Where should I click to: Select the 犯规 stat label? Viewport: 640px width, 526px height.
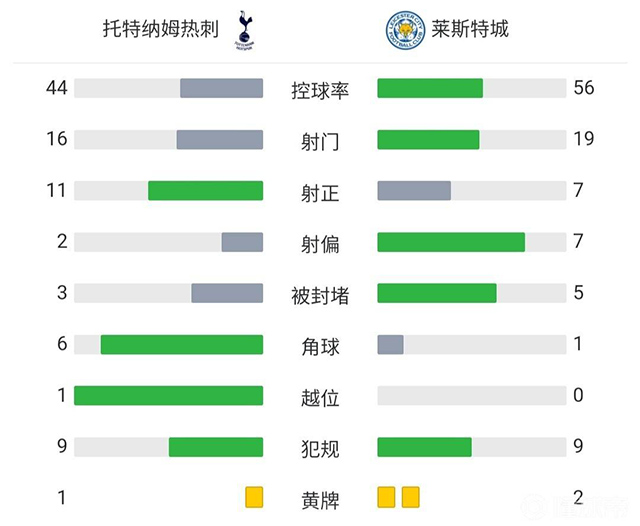point(320,449)
